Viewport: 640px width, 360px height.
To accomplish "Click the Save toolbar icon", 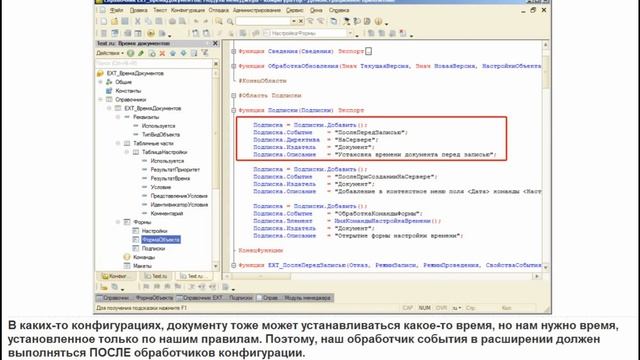I will 124,21.
